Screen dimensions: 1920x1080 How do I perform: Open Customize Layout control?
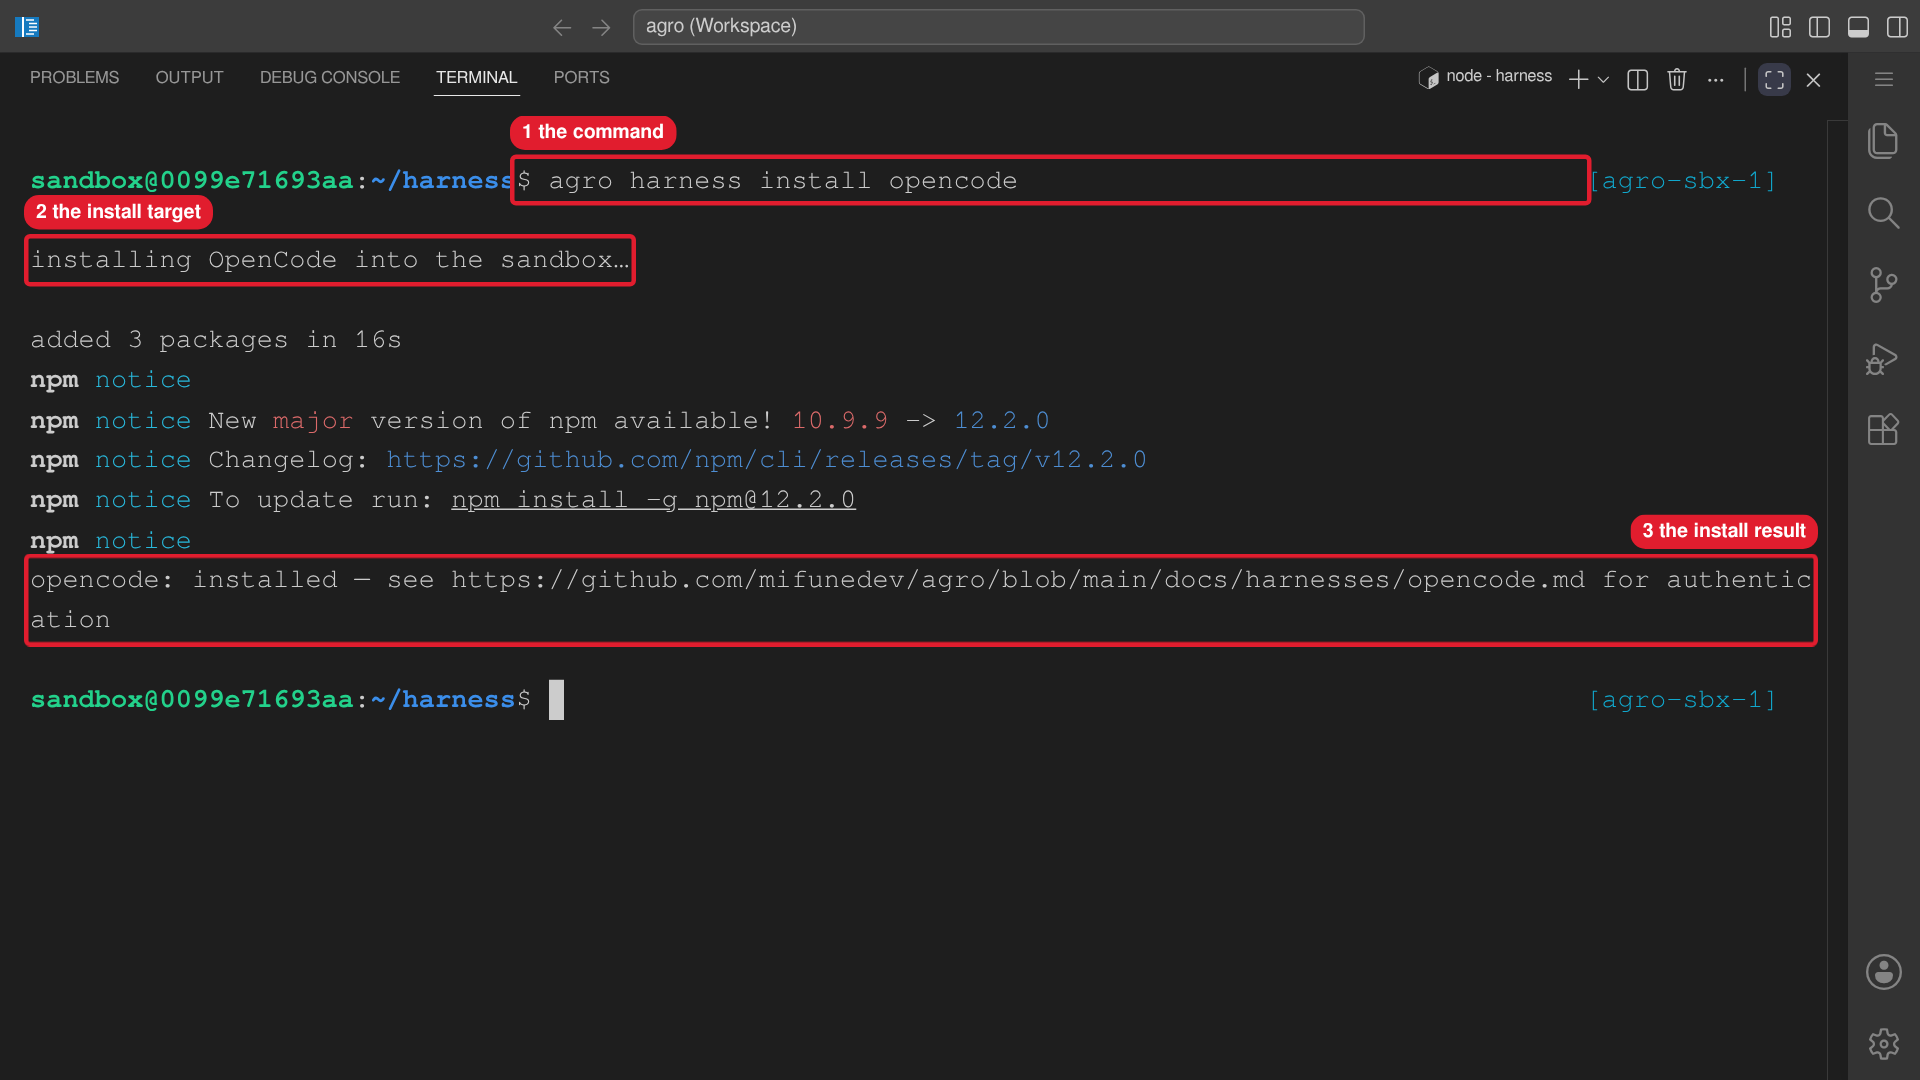point(1780,27)
